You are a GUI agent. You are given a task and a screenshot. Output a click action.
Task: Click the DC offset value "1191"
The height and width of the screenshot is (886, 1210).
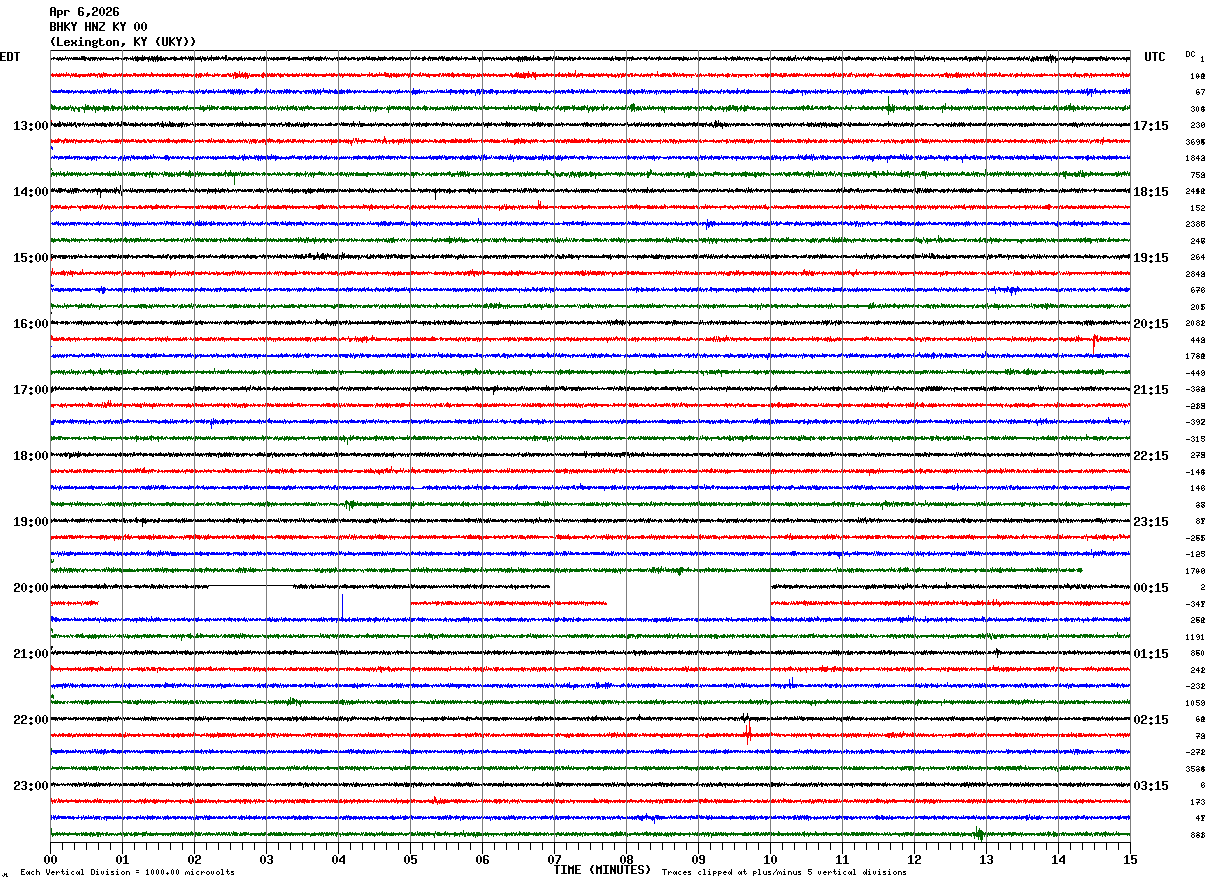1196,637
